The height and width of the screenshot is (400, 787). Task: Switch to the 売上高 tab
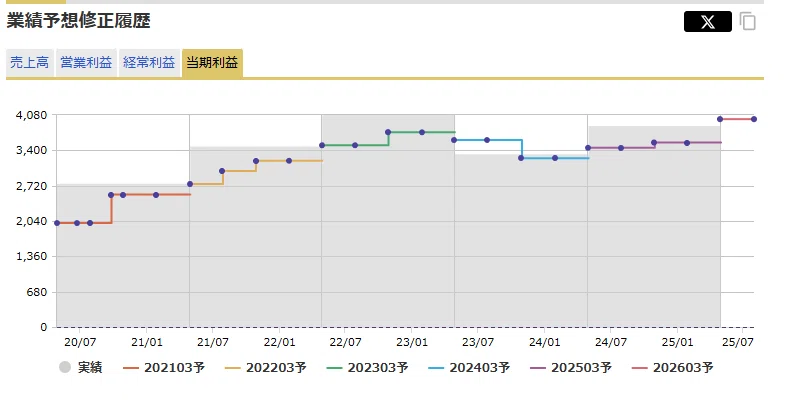point(30,63)
